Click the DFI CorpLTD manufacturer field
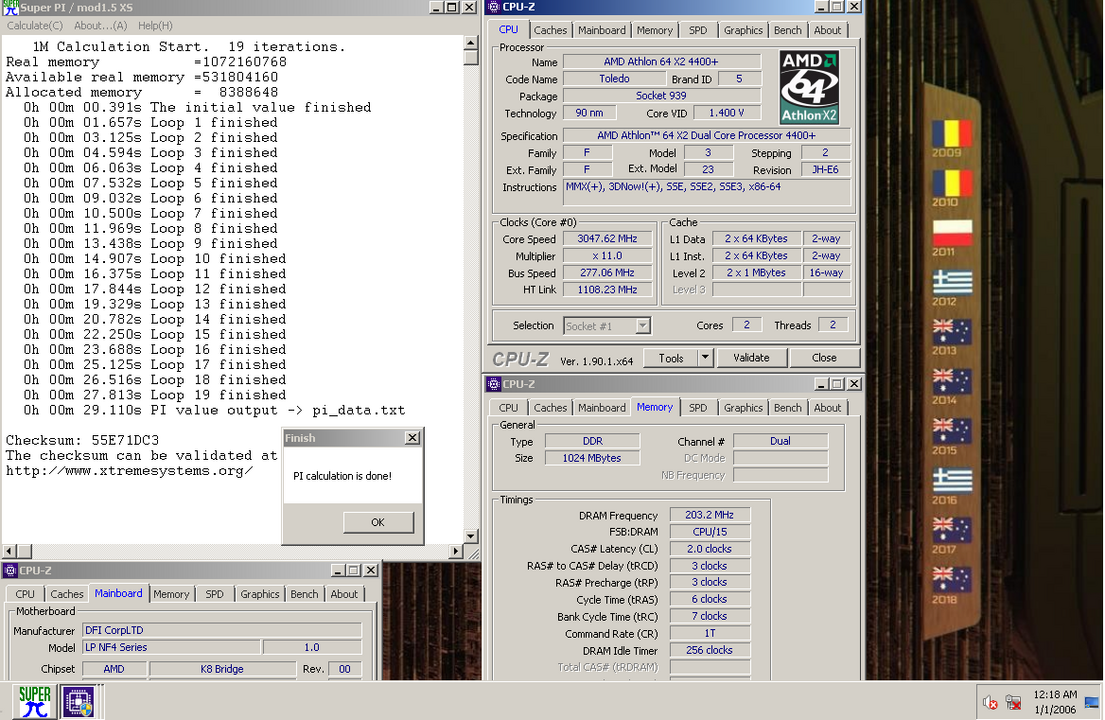Viewport: 1105px width, 720px height. click(x=222, y=631)
